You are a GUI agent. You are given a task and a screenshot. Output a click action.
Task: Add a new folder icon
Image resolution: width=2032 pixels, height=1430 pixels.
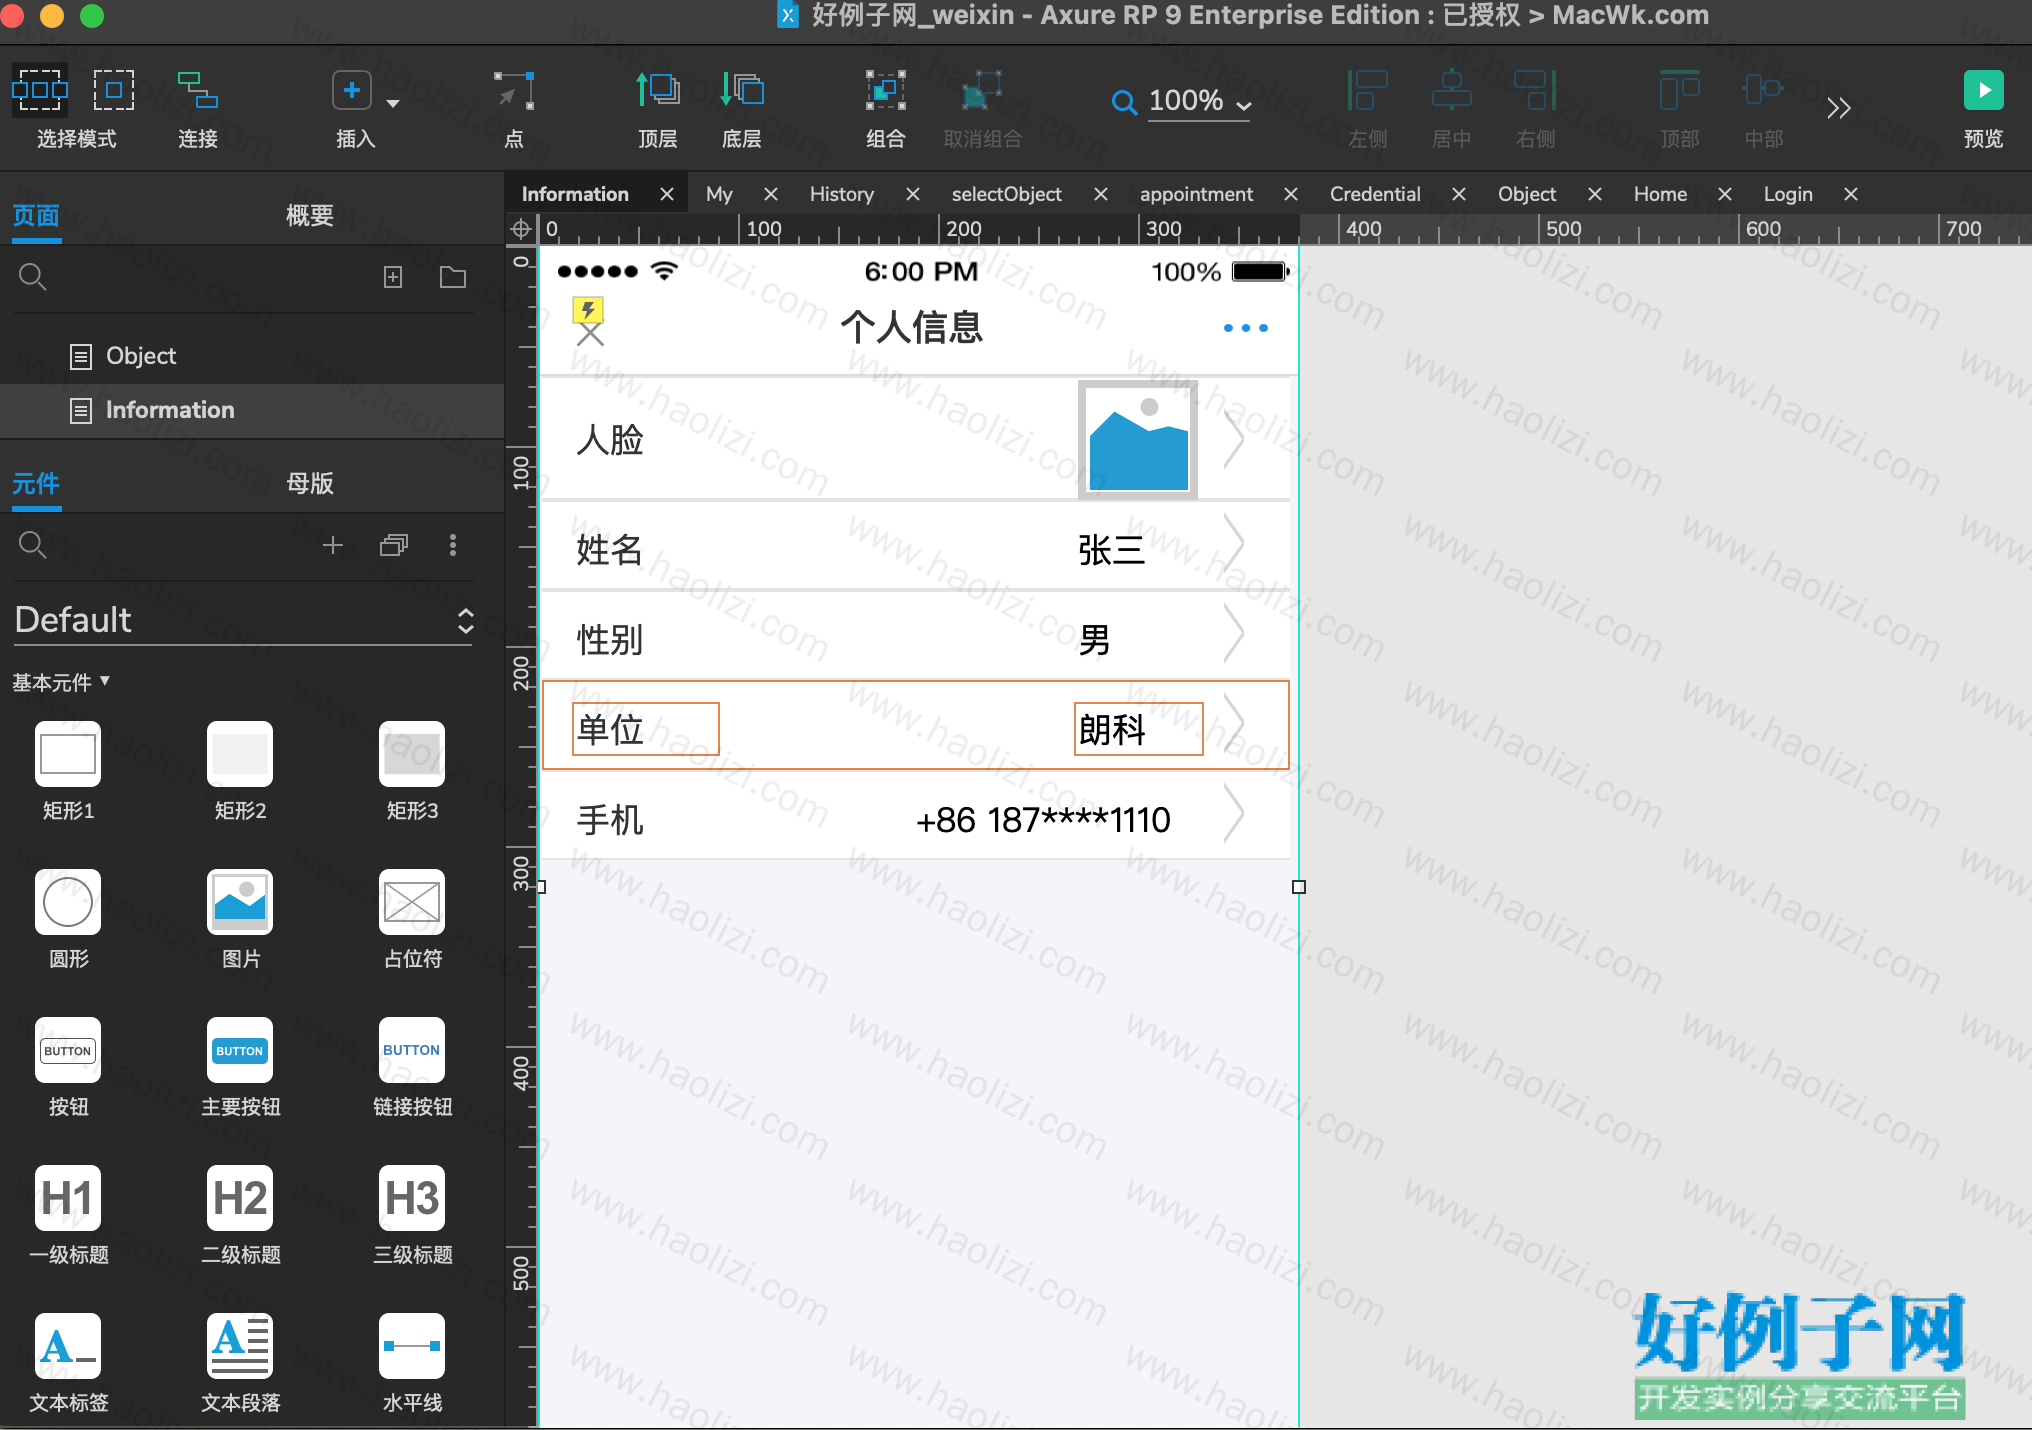coord(453,277)
